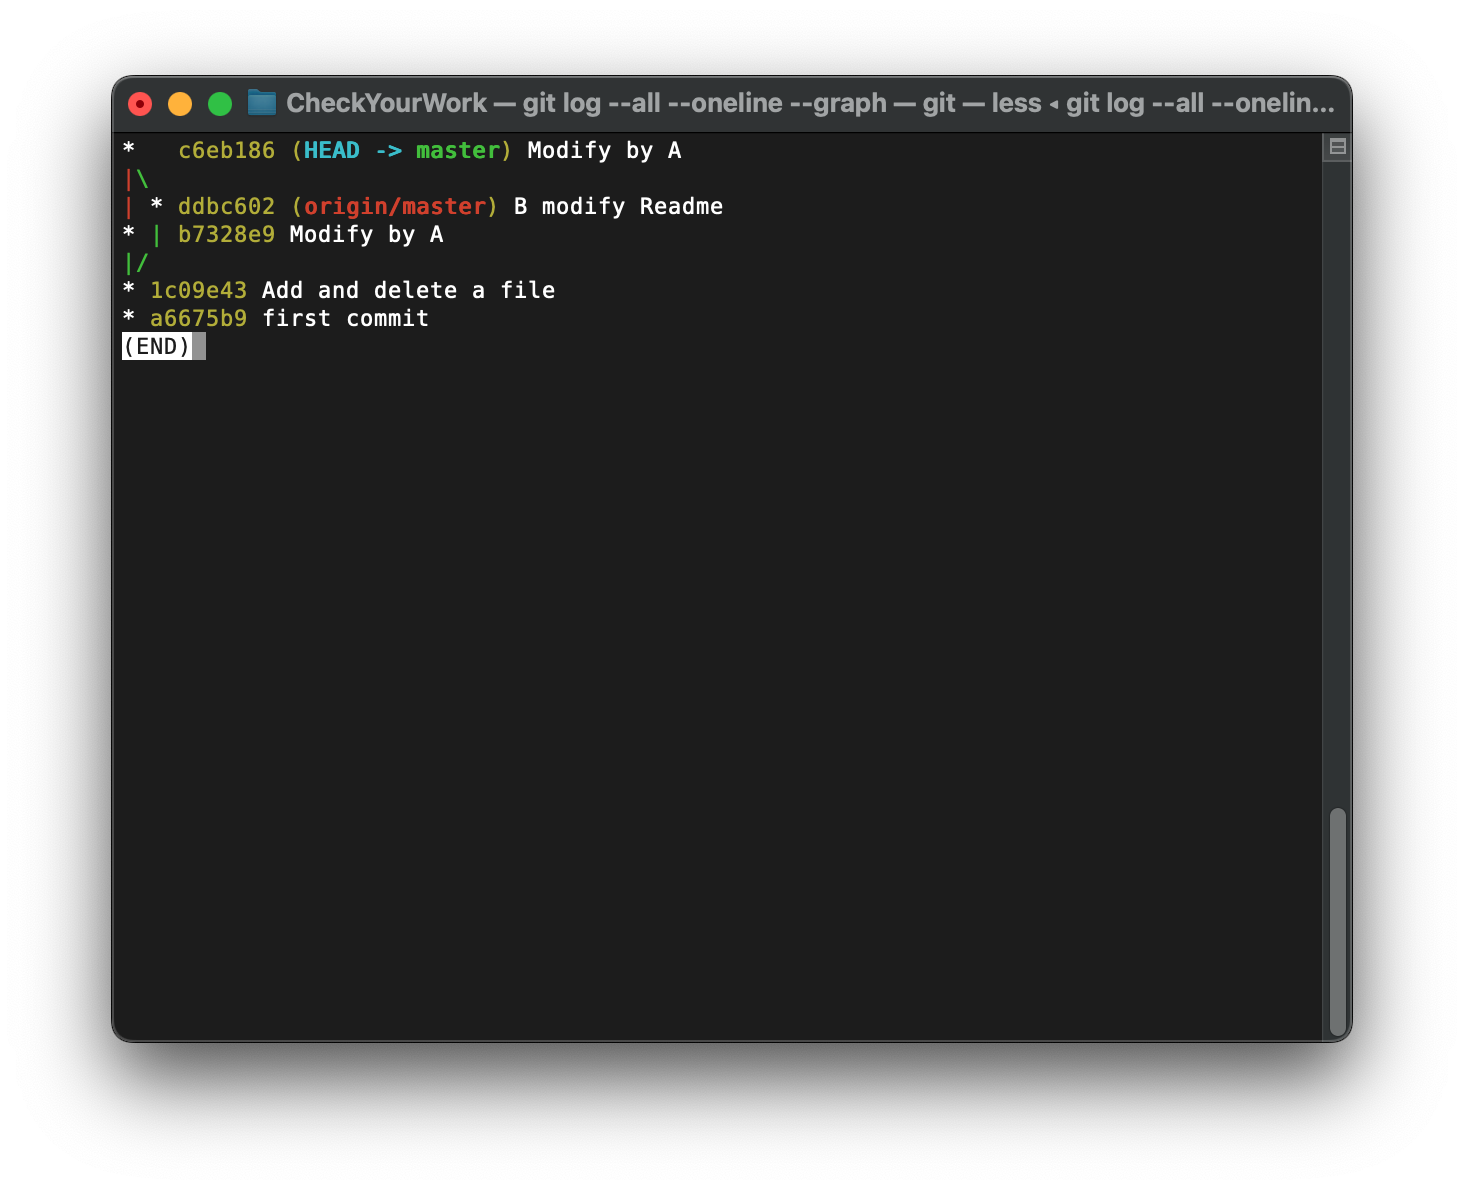
Task: Zoom the terminal with the green button
Action: pyautogui.click(x=220, y=104)
